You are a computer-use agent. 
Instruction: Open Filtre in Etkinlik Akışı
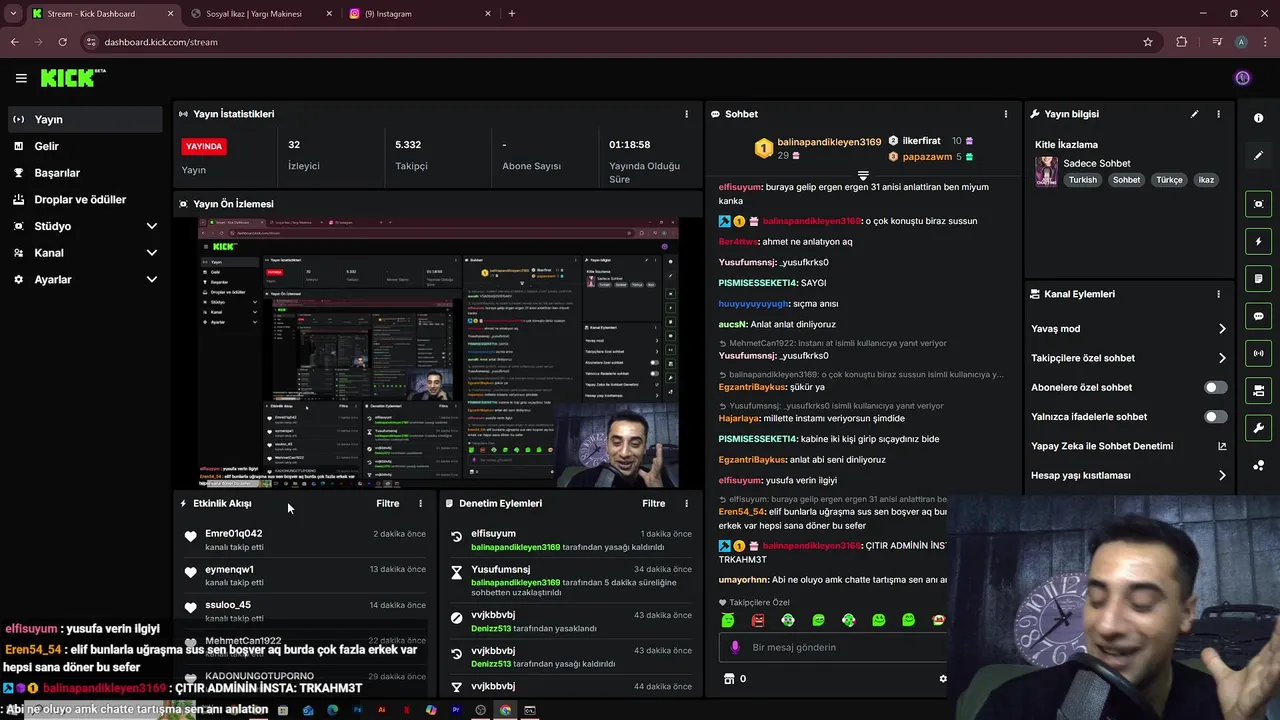(x=387, y=504)
